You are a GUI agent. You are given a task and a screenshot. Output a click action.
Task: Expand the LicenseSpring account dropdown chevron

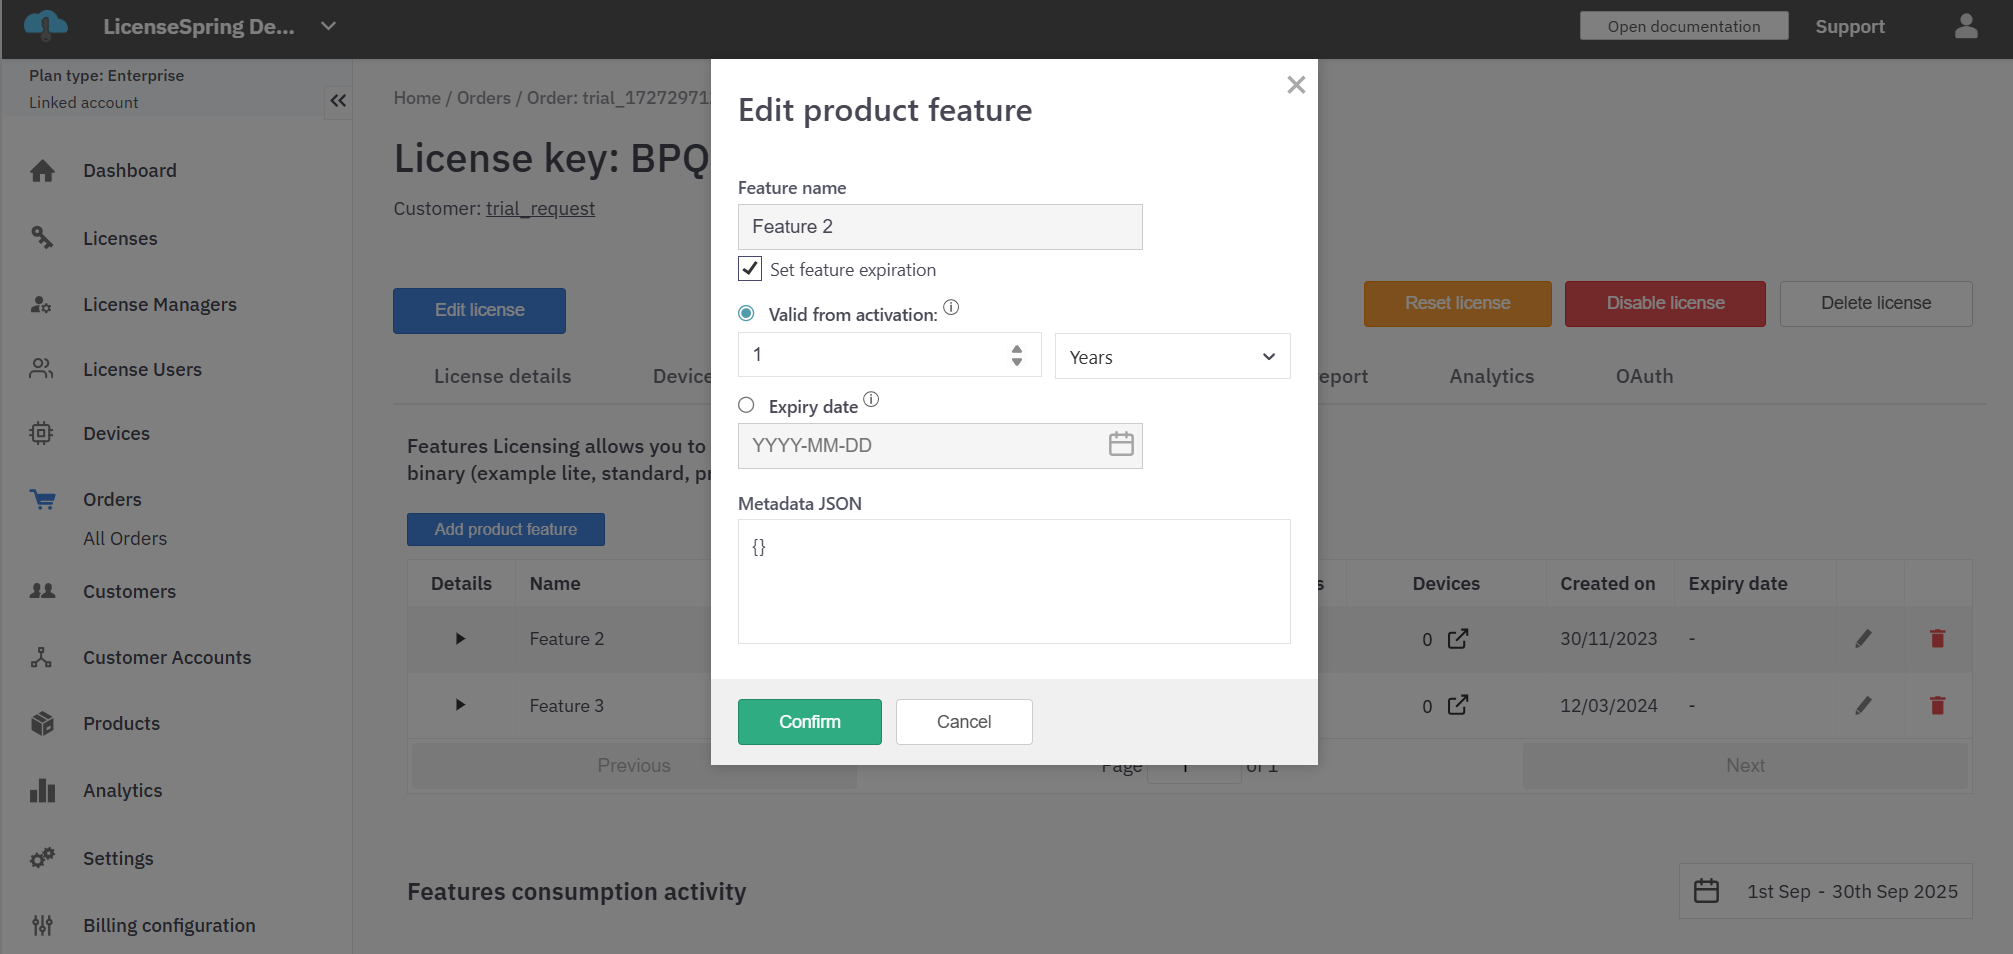(328, 27)
